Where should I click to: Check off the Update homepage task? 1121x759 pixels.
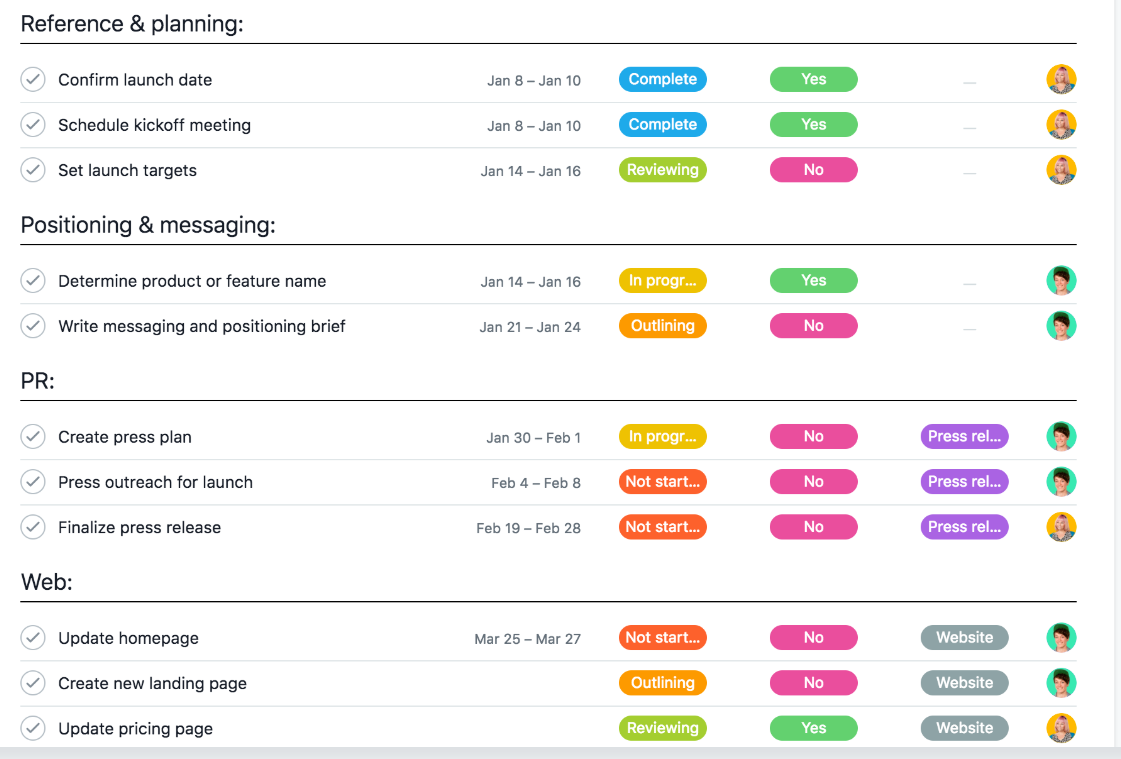pyautogui.click(x=32, y=637)
